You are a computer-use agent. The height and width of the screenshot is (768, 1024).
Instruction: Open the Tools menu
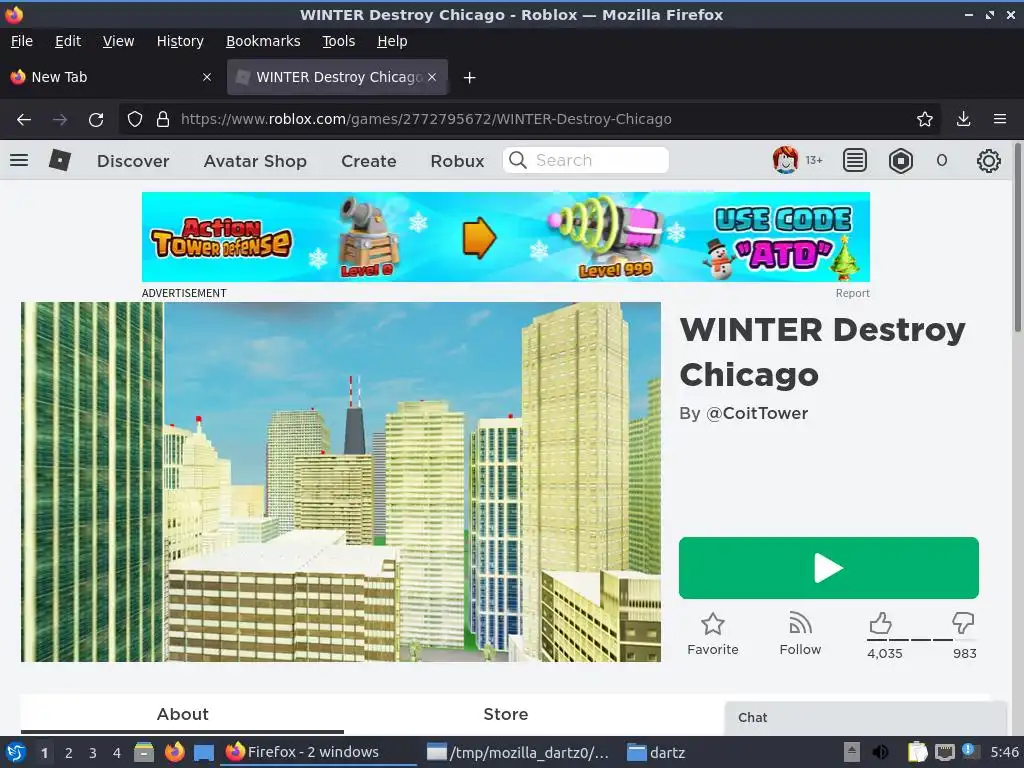338,41
